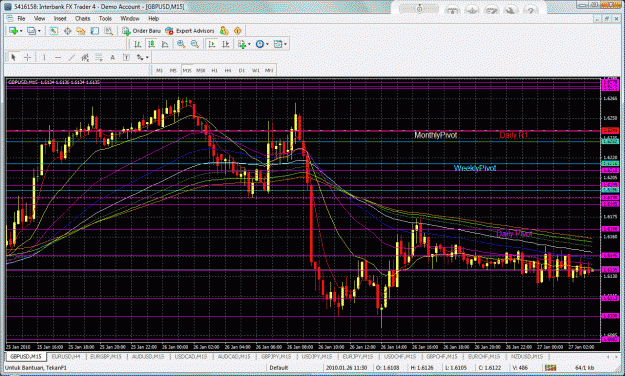Open the View menu

(x=39, y=18)
